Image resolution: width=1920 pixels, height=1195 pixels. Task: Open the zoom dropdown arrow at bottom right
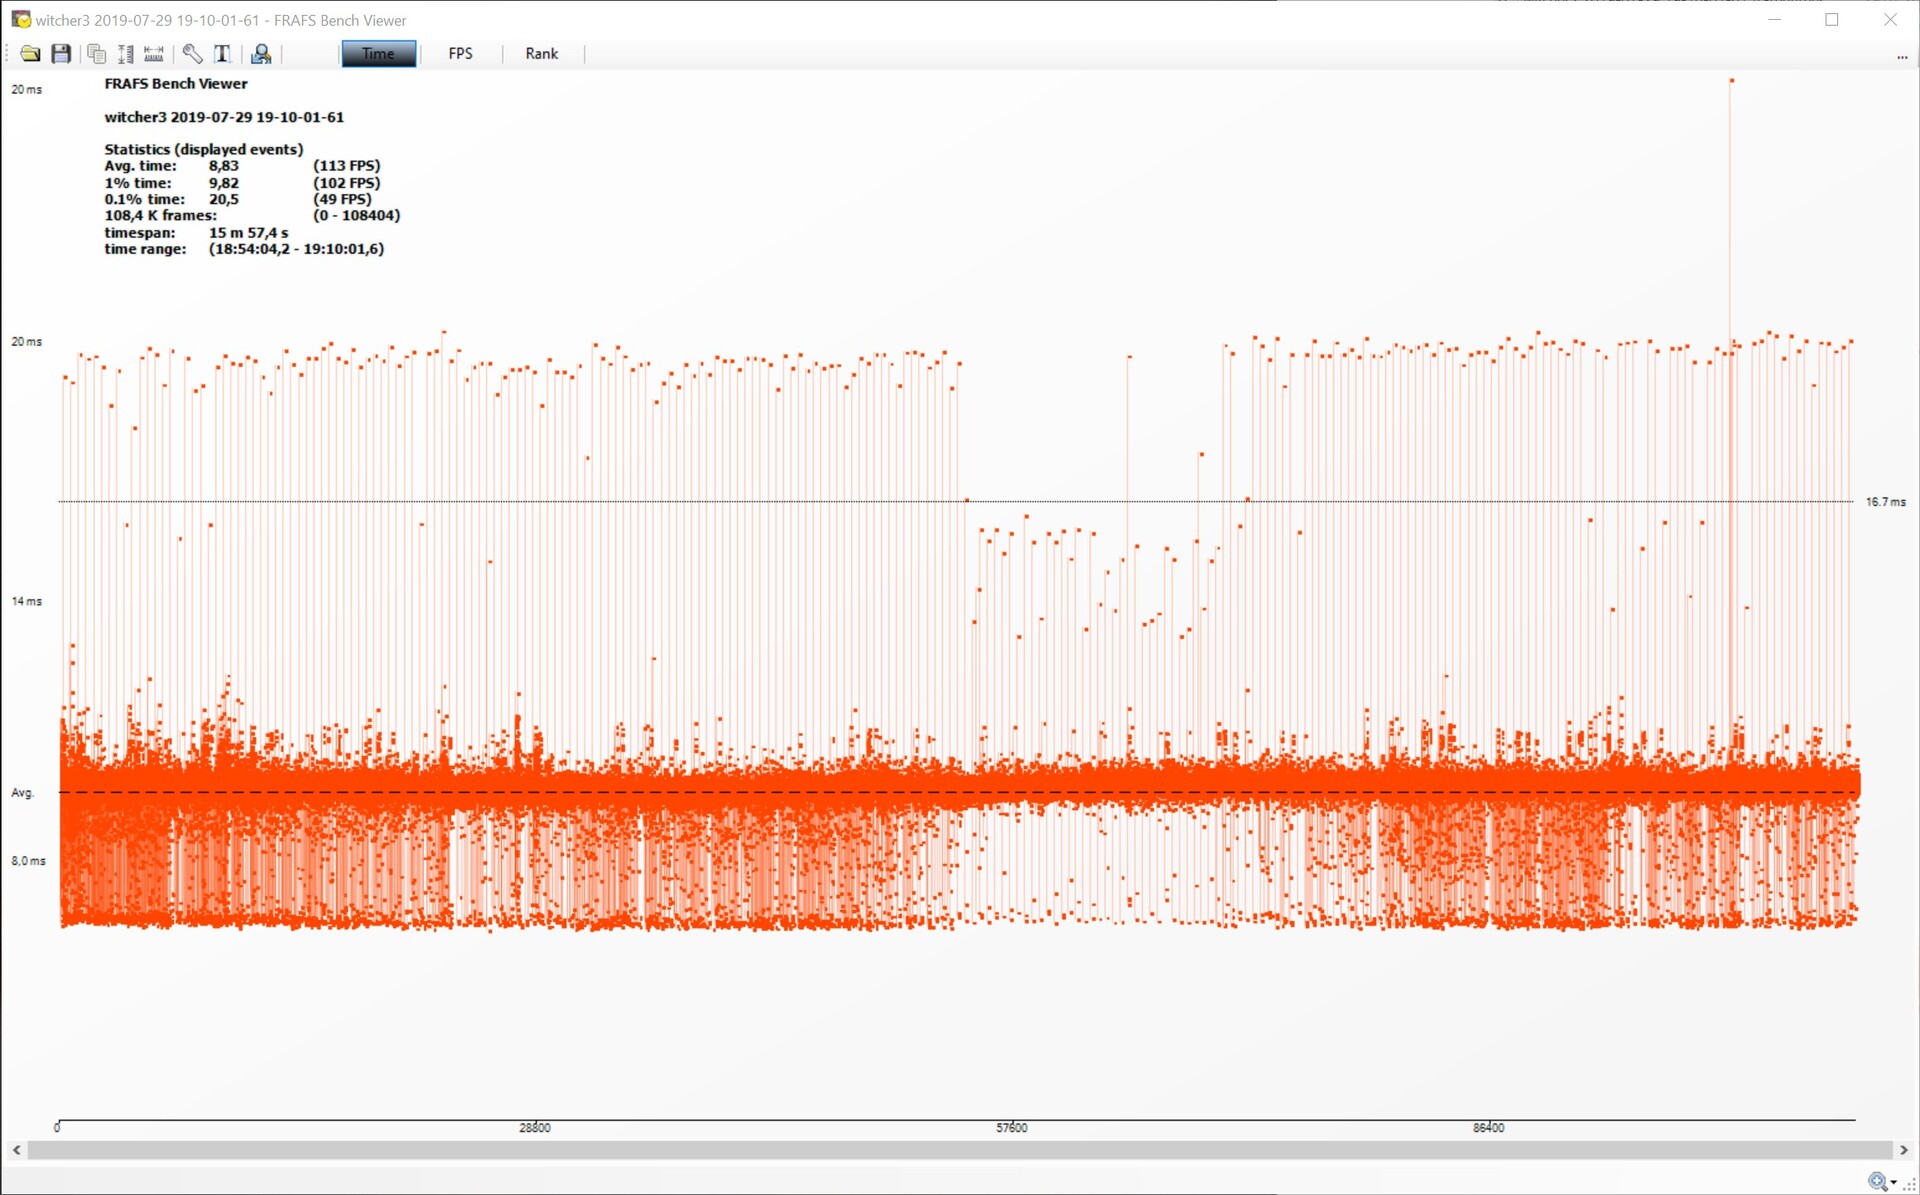tap(1894, 1183)
